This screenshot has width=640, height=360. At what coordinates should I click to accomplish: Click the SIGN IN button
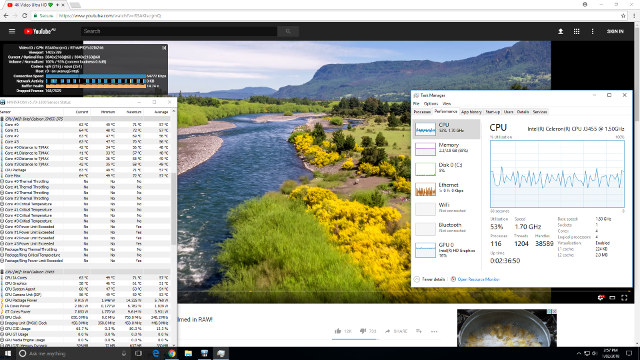pyautogui.click(x=615, y=31)
